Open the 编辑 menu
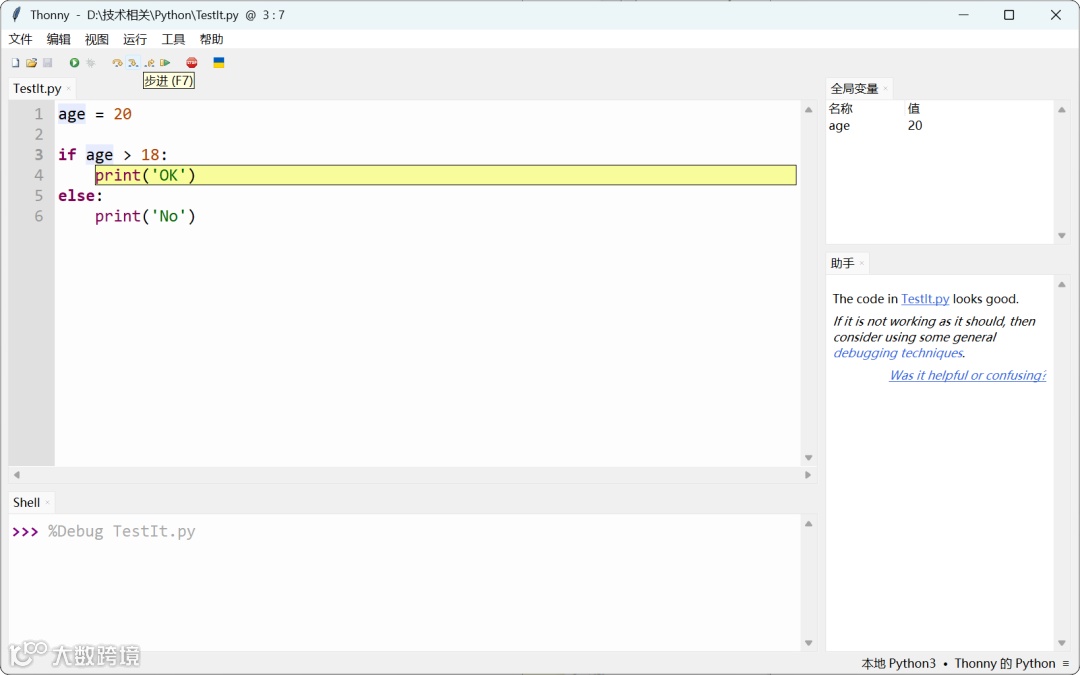This screenshot has height=675, width=1080. point(59,39)
